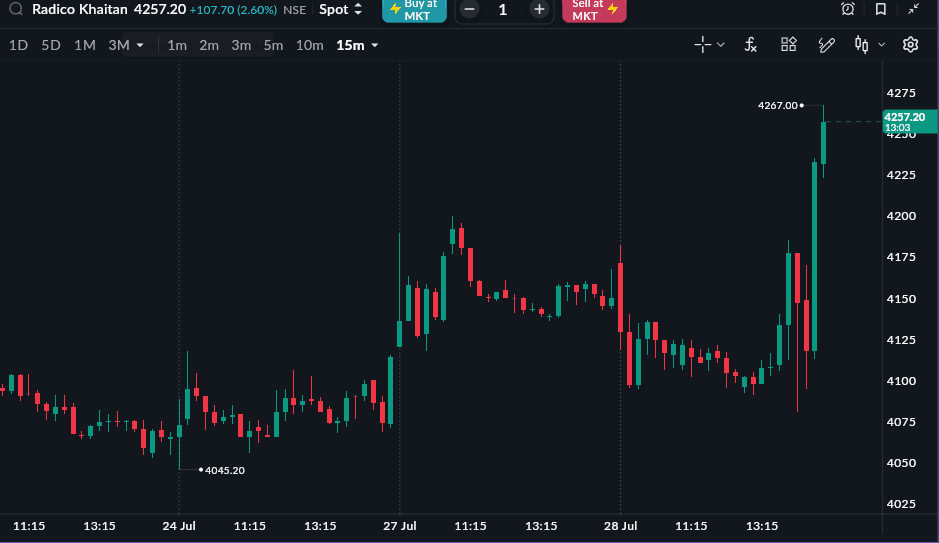Select the 10m candle interval
The width and height of the screenshot is (939, 543).
click(x=310, y=45)
